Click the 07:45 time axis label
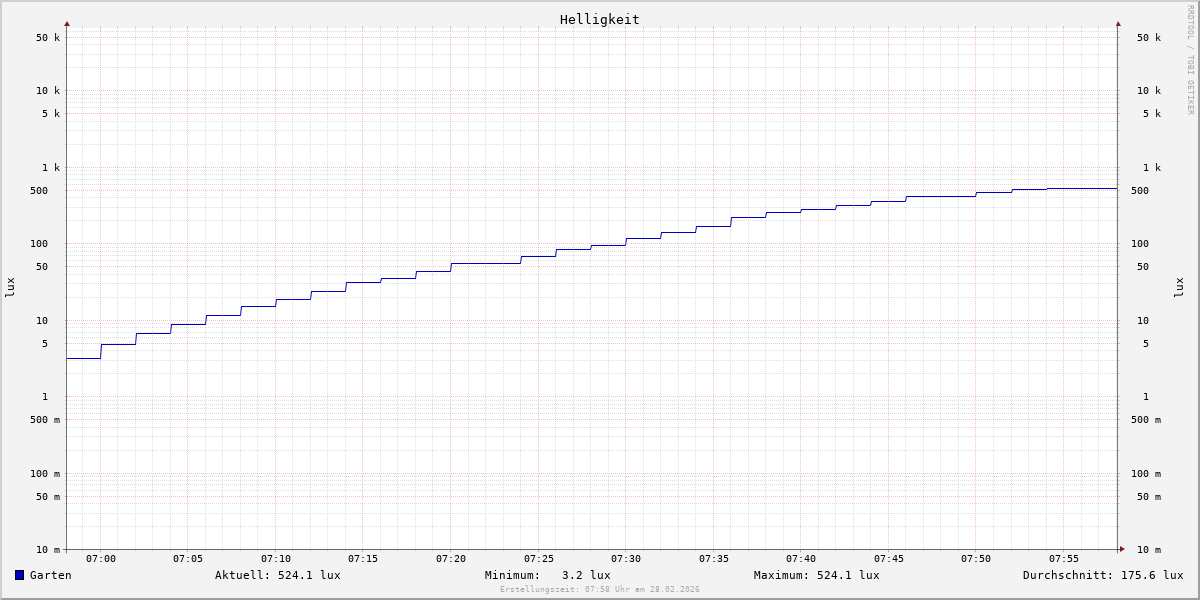The height and width of the screenshot is (600, 1200). click(889, 559)
